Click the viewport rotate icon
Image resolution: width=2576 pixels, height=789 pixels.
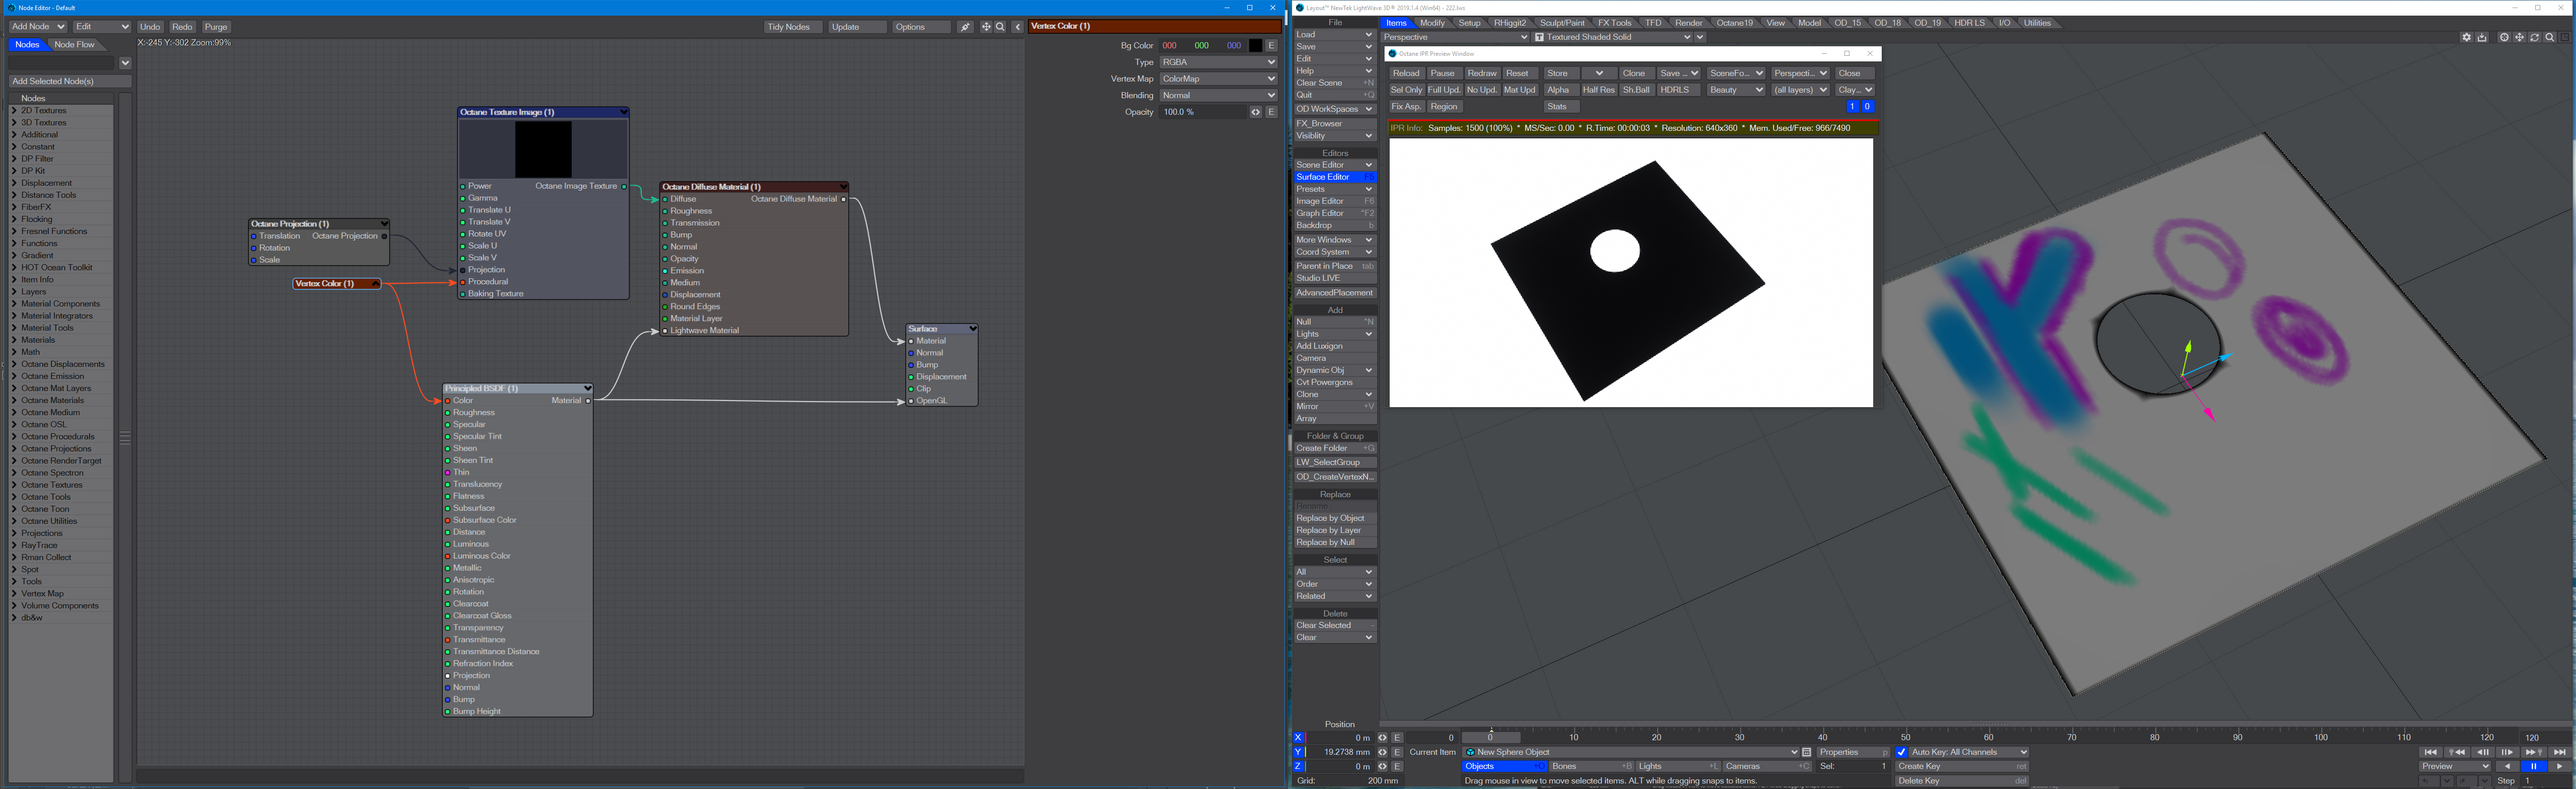coord(2534,37)
